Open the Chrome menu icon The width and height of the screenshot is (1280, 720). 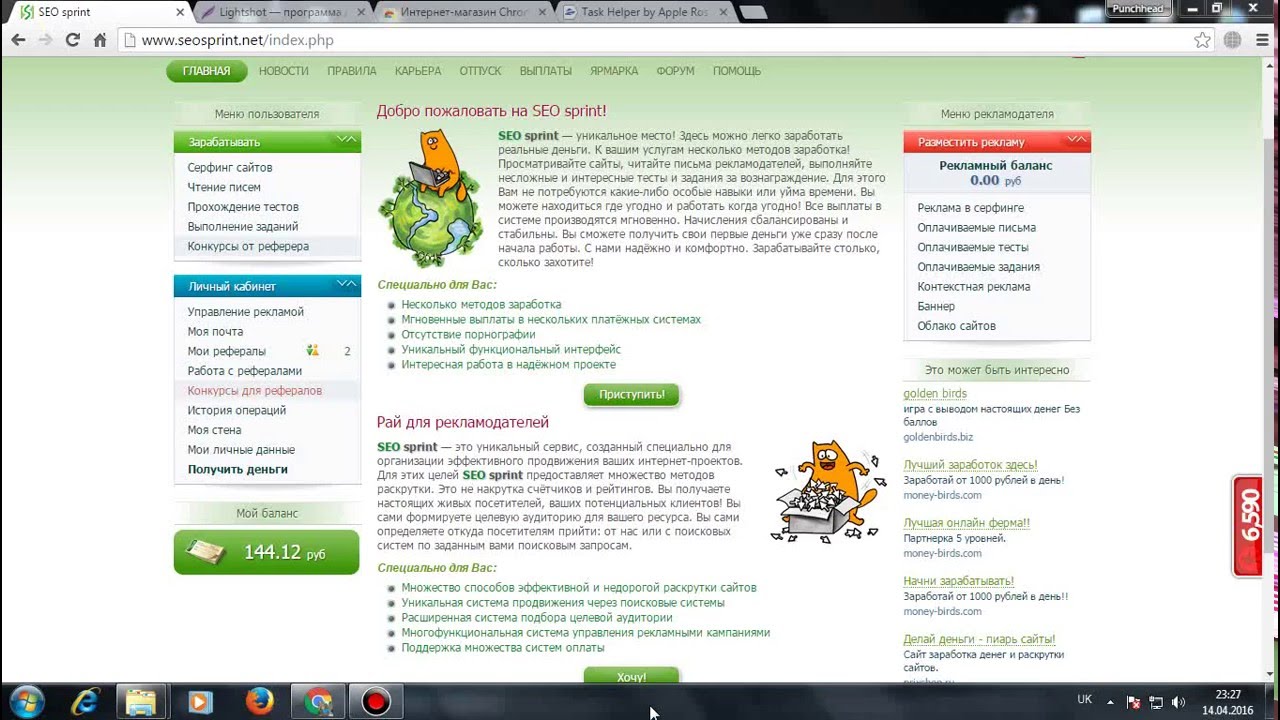click(x=1260, y=40)
